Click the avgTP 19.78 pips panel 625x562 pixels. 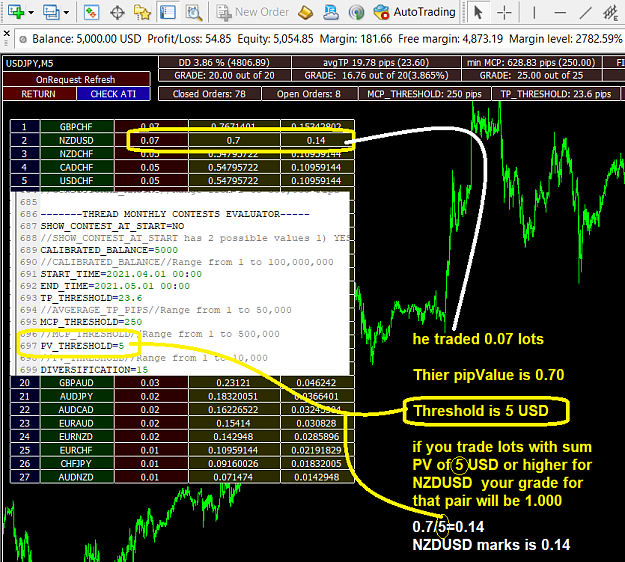pos(376,62)
